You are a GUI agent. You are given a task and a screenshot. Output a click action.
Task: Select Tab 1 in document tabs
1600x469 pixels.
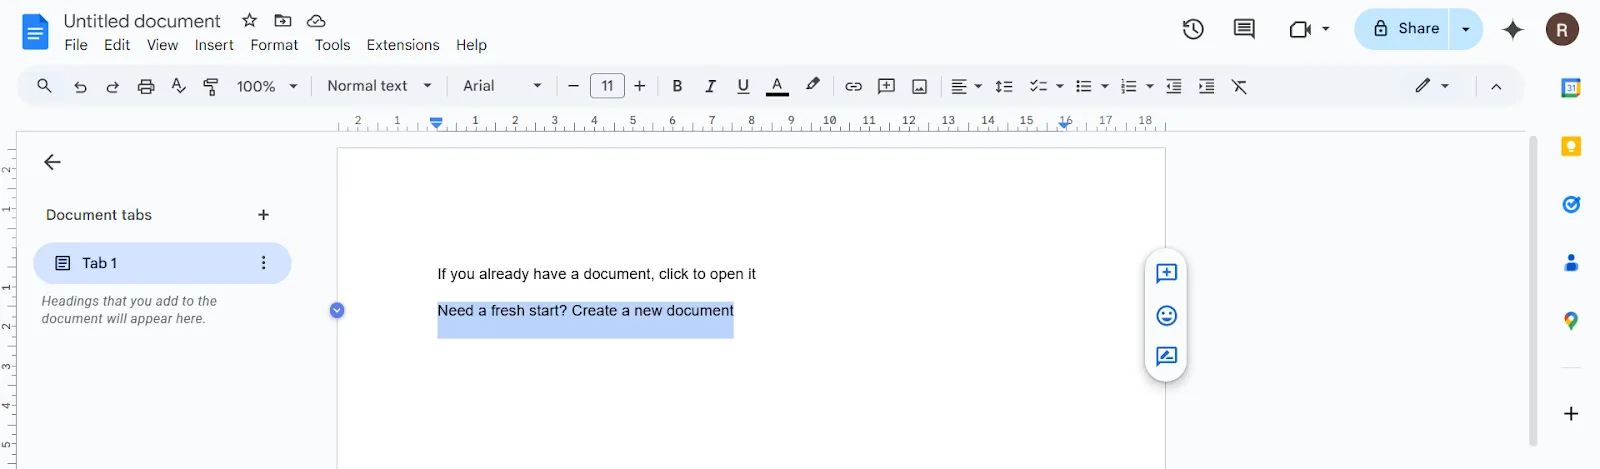(x=162, y=263)
